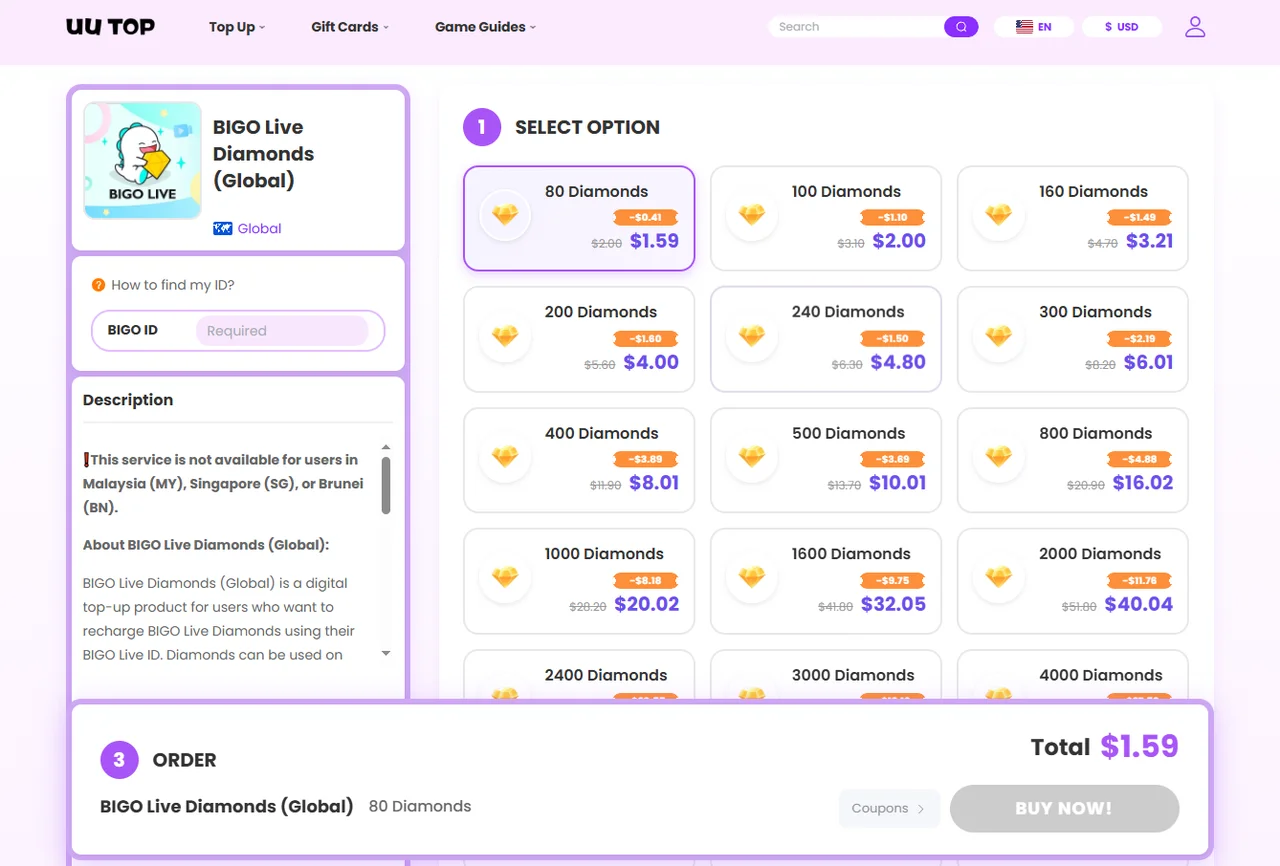The width and height of the screenshot is (1280, 866).
Task: Click the $1.59 price on 80 Diamonds
Action: click(x=654, y=241)
